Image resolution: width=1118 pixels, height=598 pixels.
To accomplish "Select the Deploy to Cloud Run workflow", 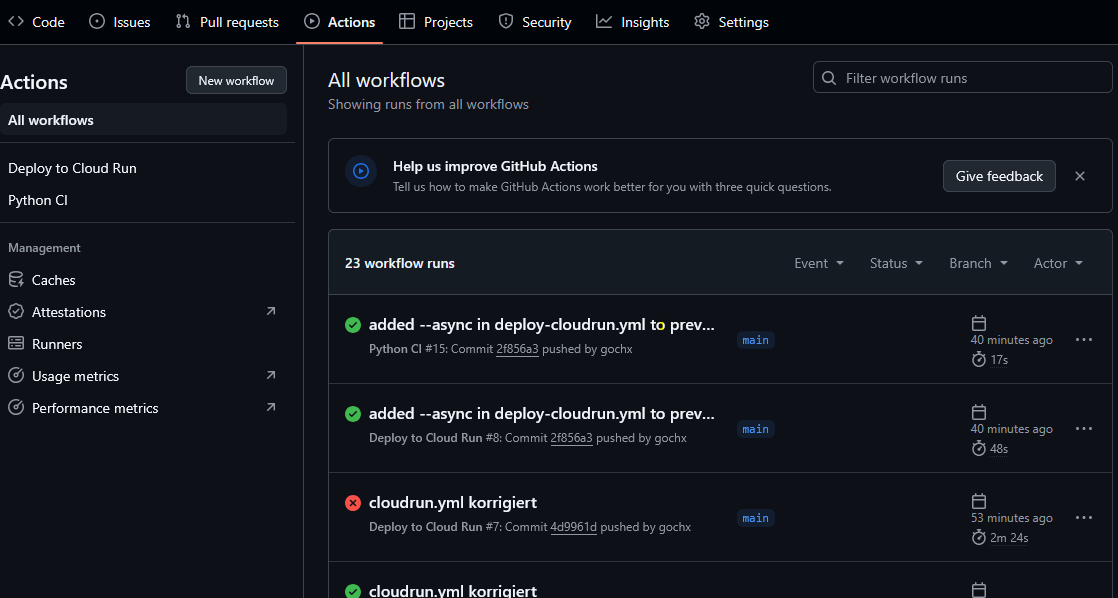I will coord(72,168).
